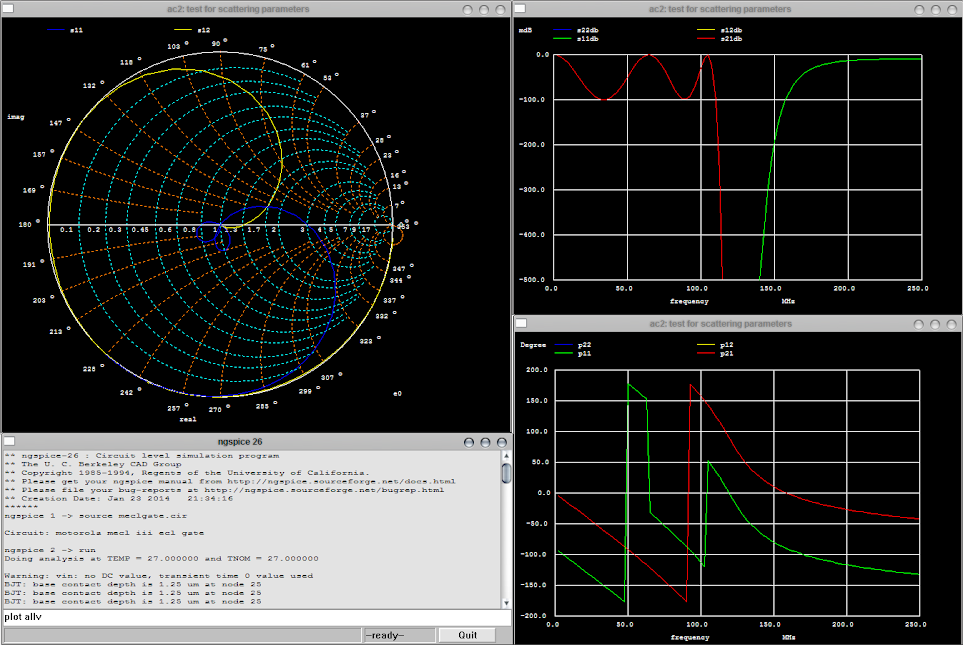Viewport: 963px width, 645px height.
Task: Click the 'ngspice 2 -> run' line
Action: 50,550
